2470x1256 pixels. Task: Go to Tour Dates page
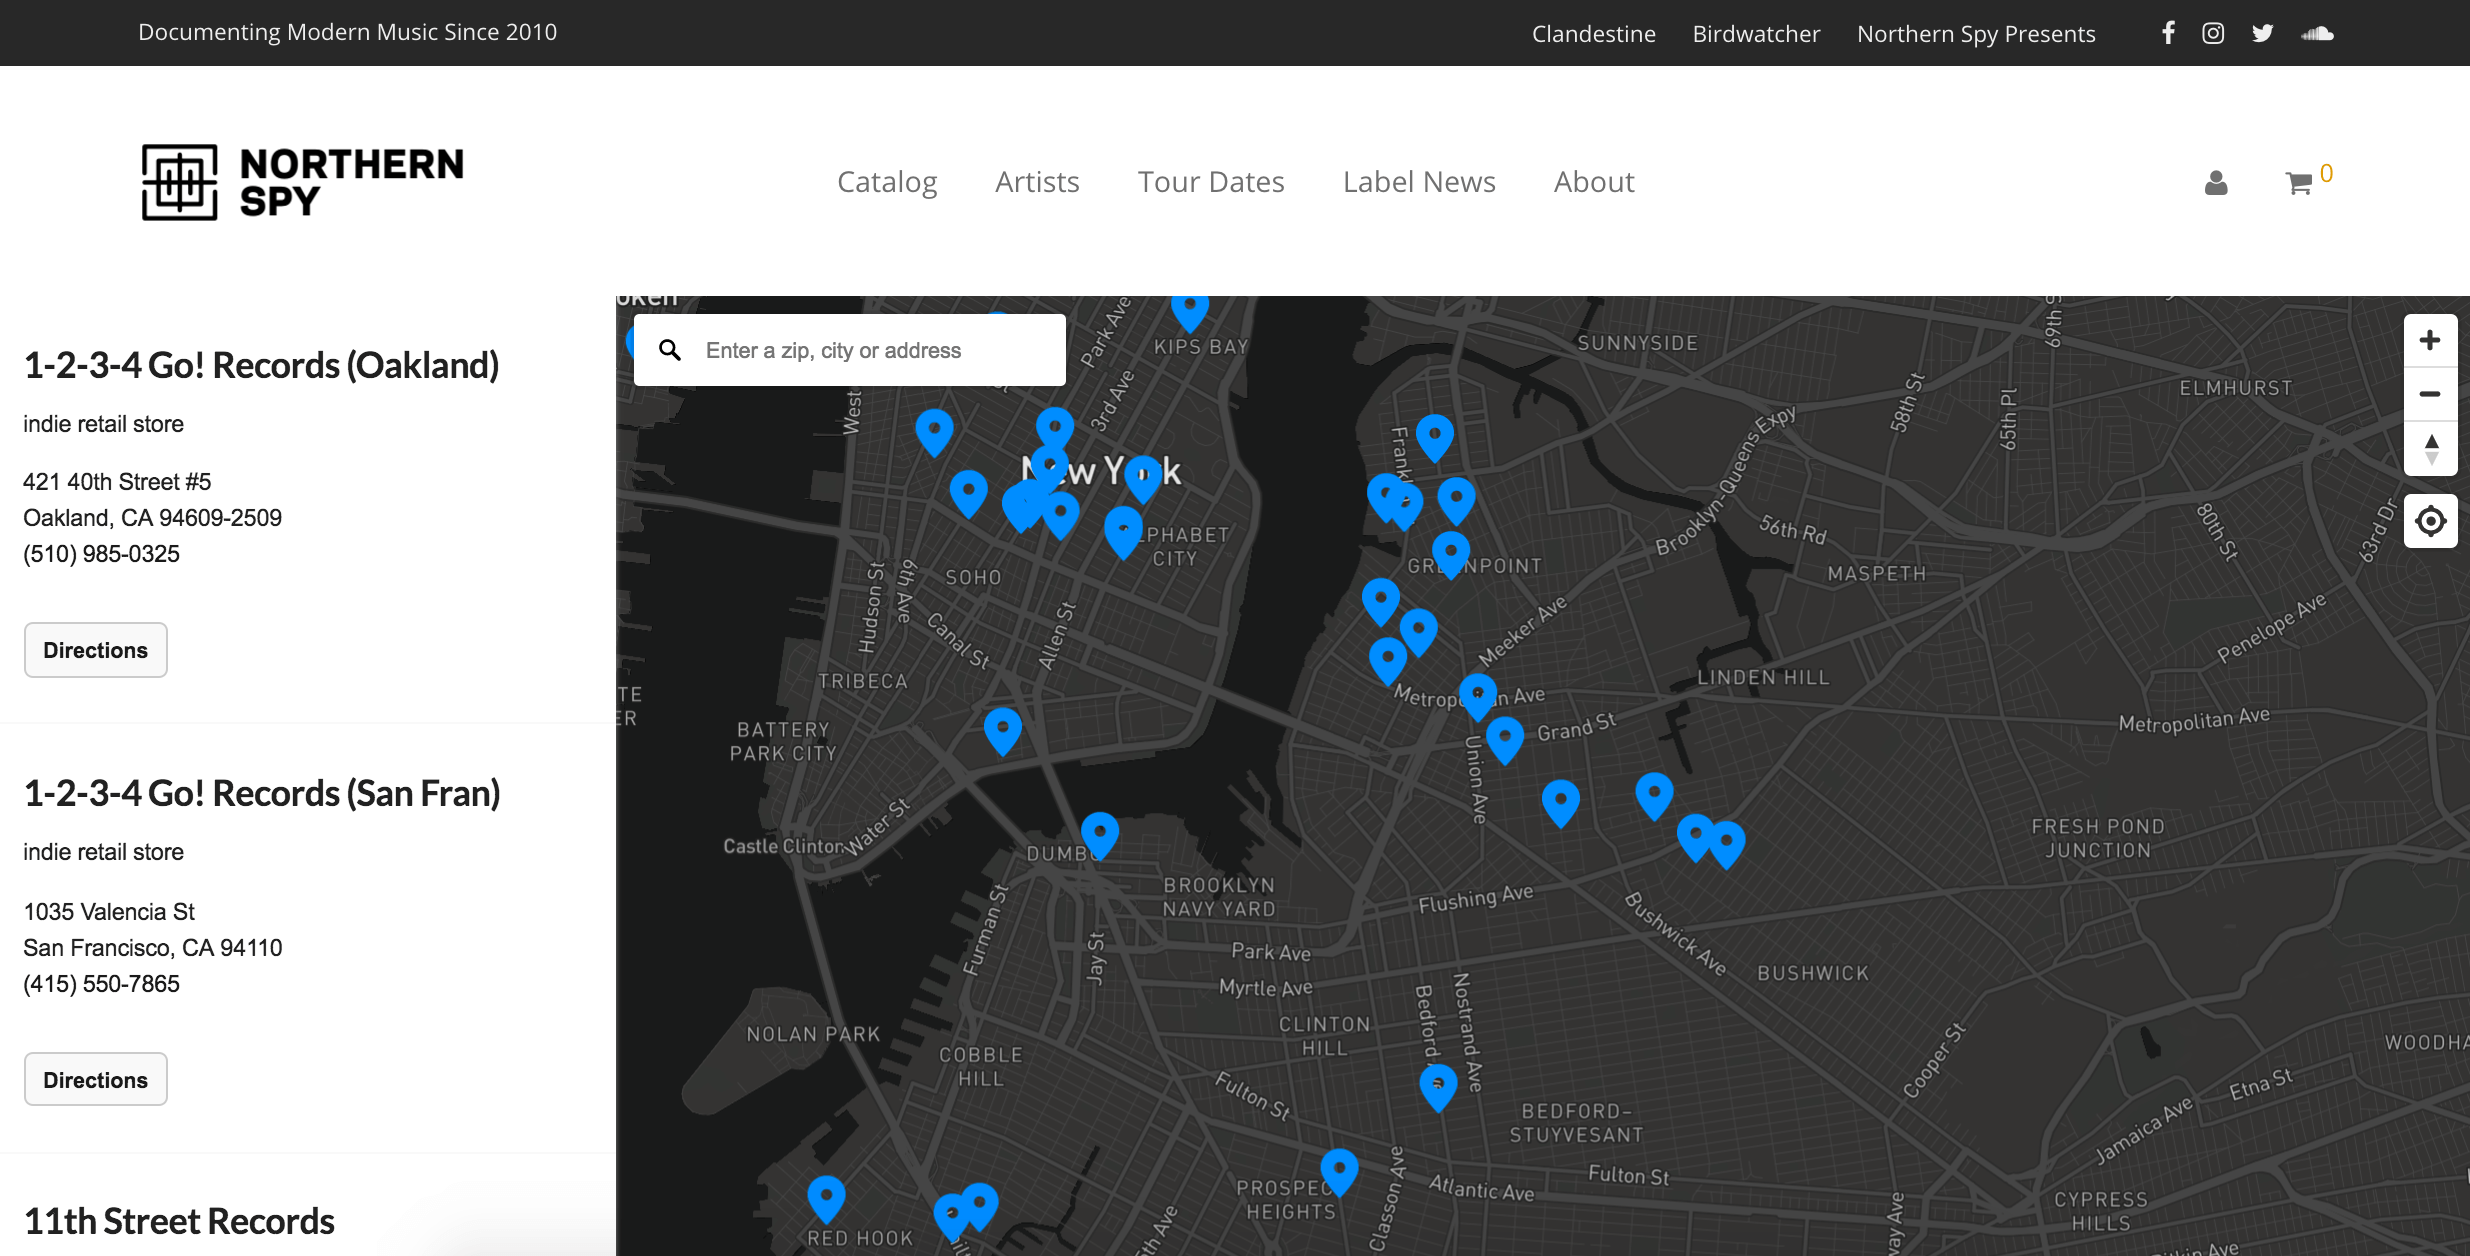point(1211,182)
